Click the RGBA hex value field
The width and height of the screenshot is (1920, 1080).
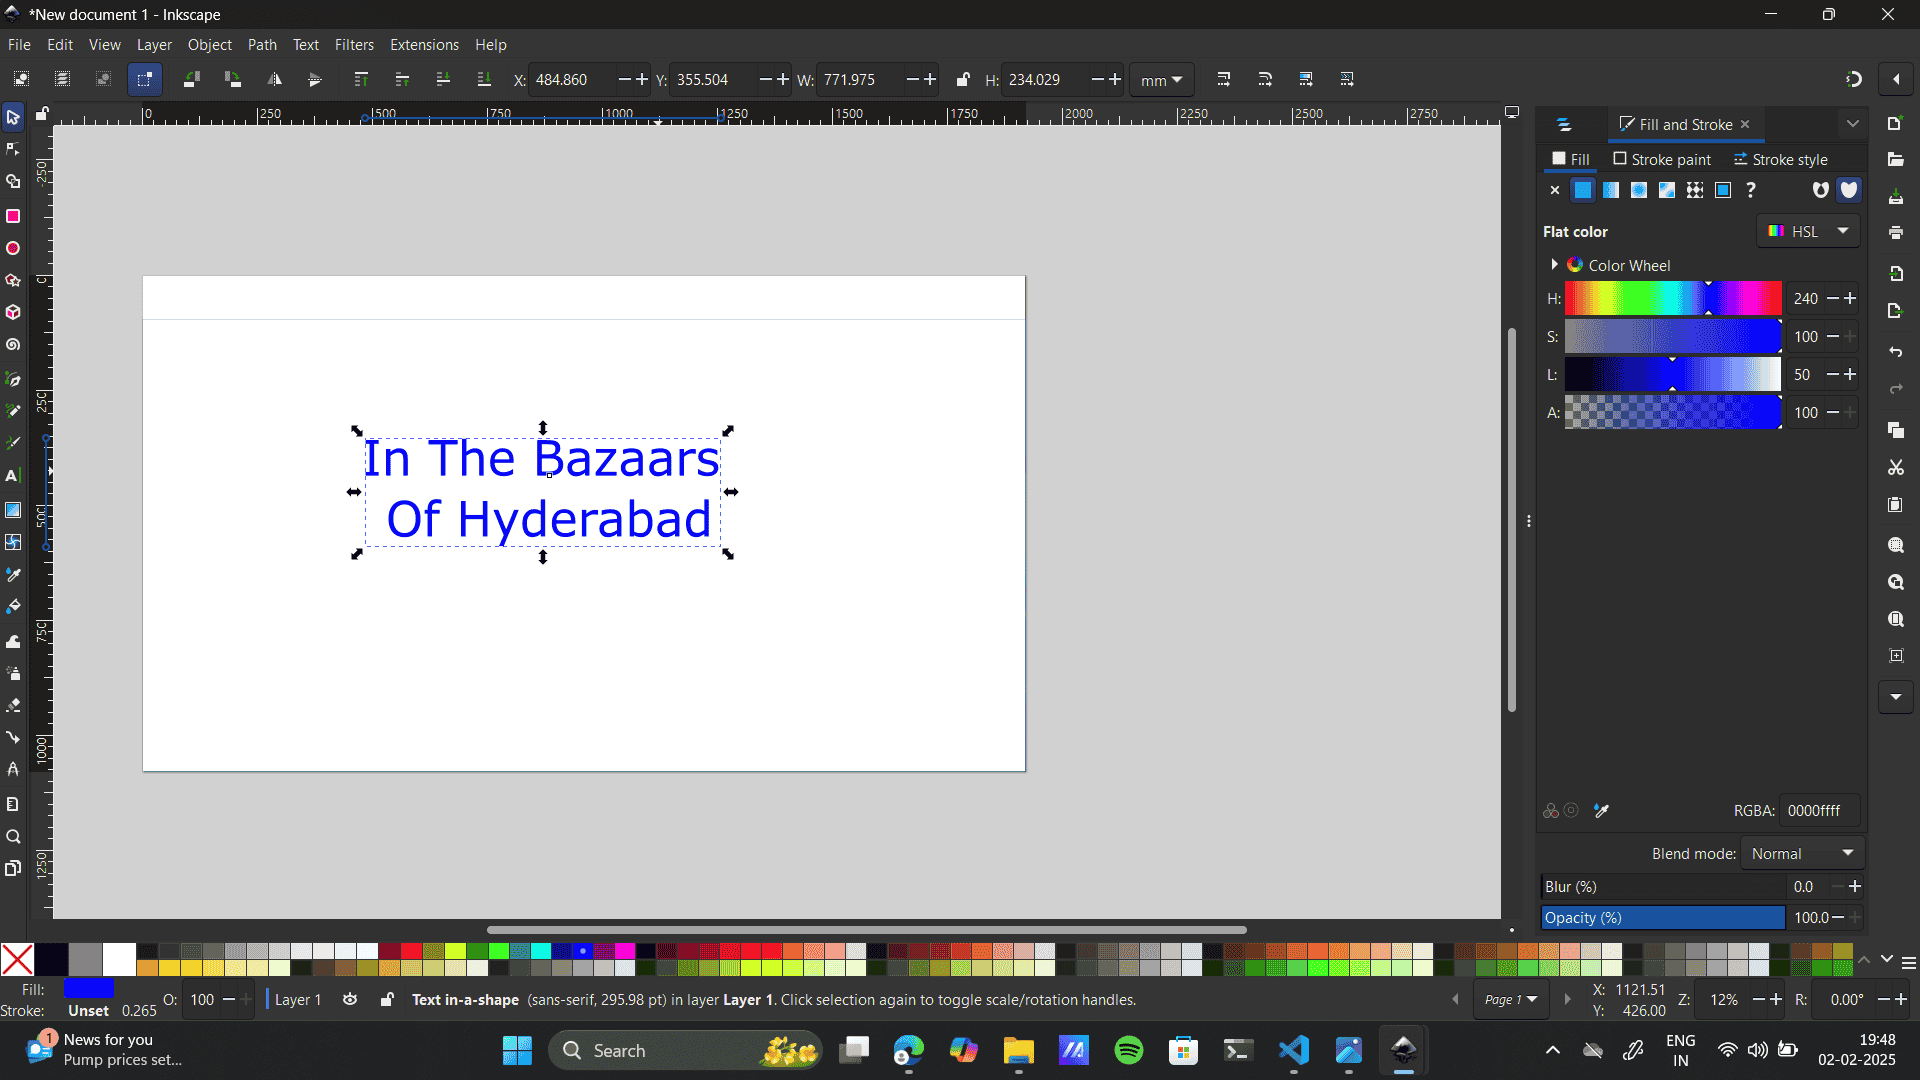tap(1819, 811)
